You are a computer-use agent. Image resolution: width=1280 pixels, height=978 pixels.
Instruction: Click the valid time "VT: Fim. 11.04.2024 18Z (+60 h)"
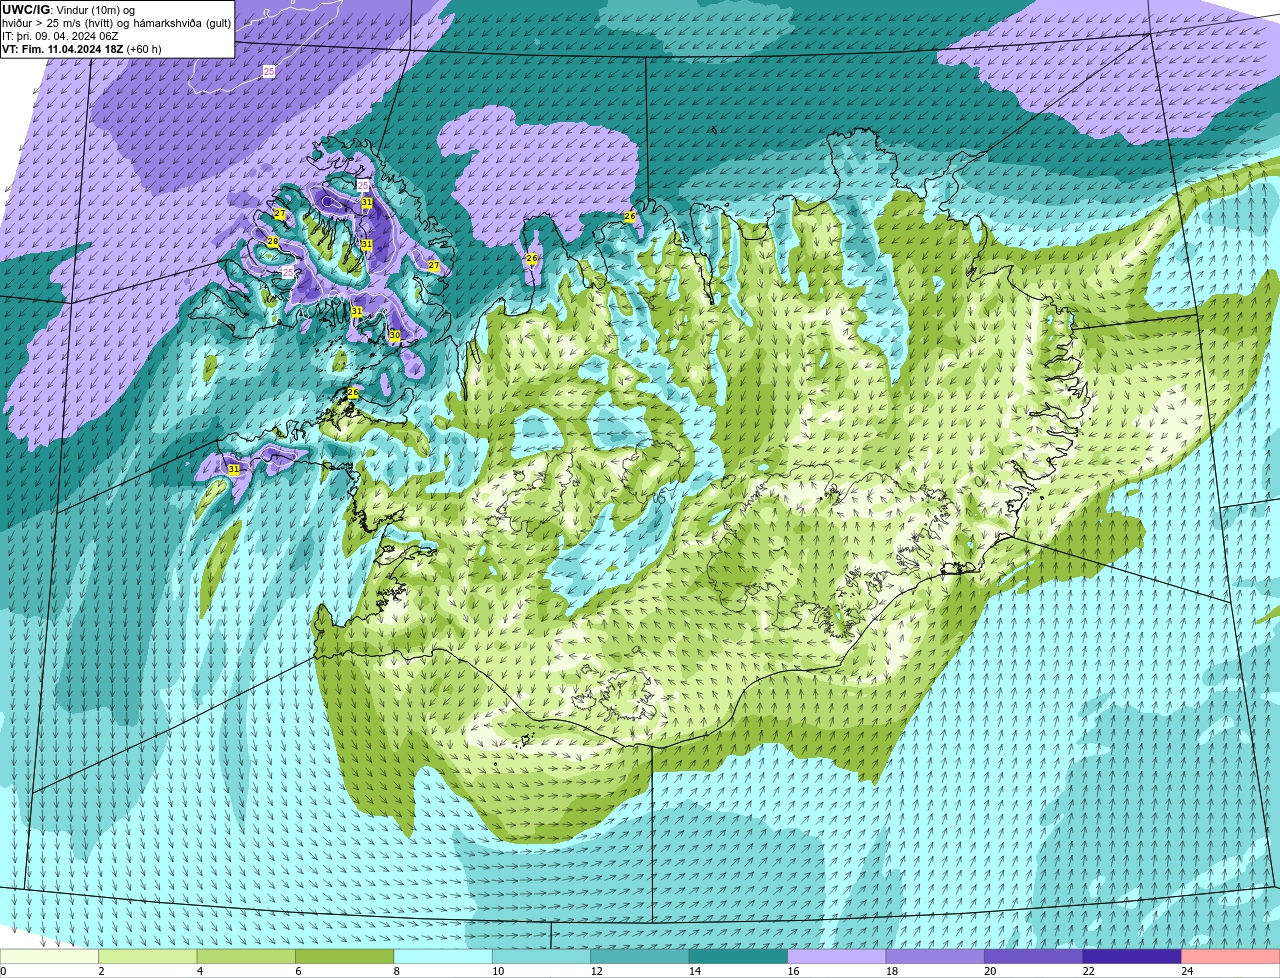tap(82, 49)
